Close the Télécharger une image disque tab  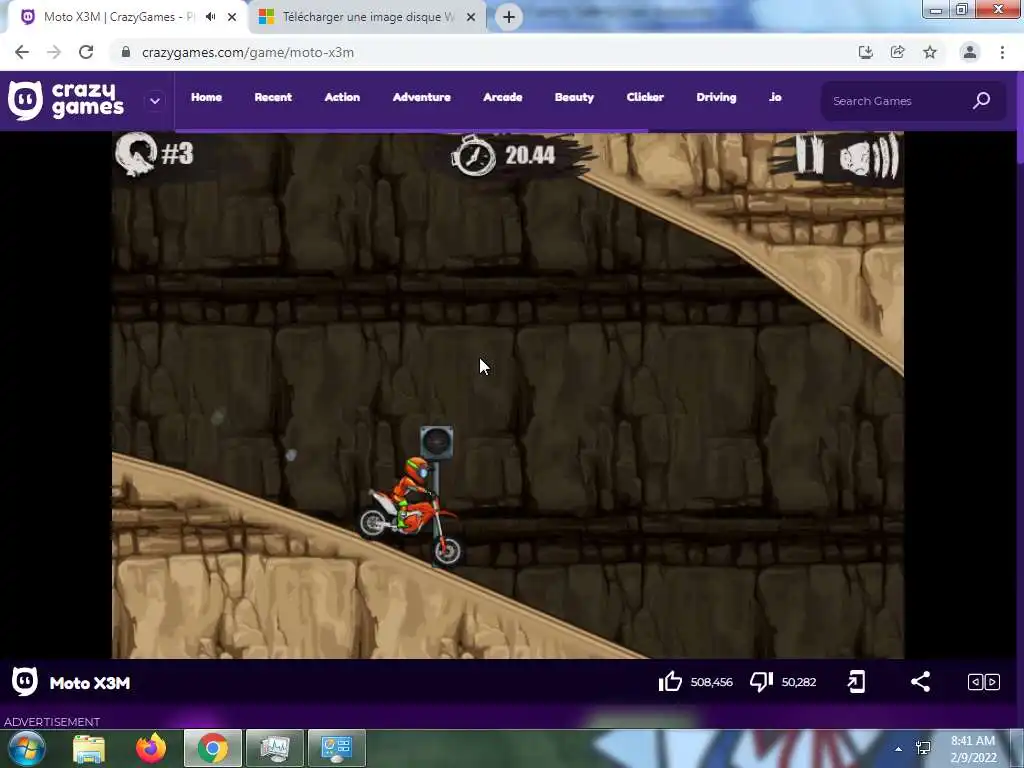tap(471, 17)
